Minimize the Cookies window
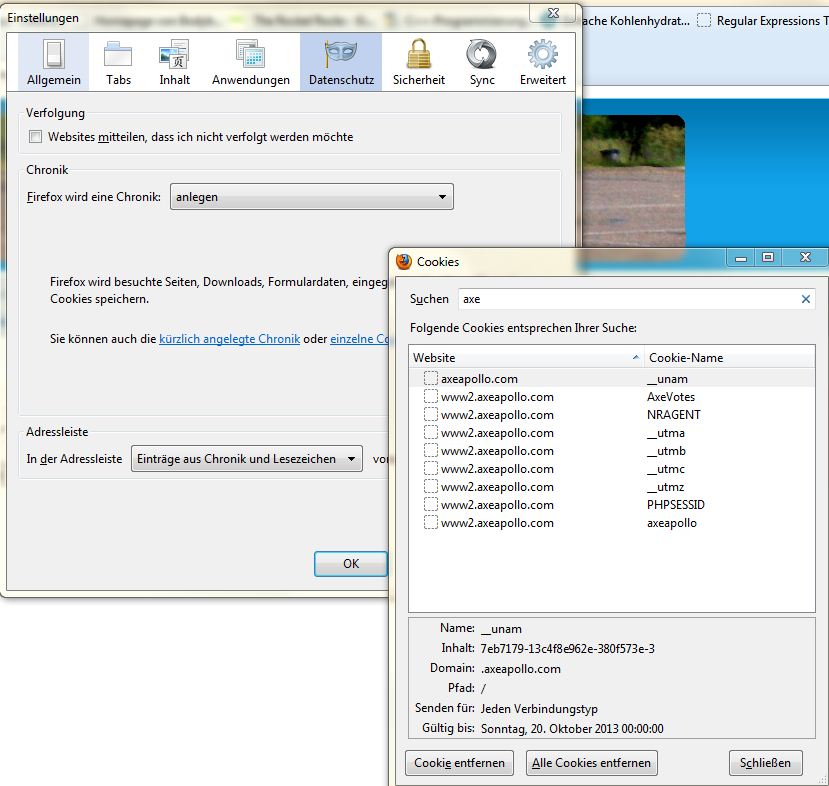829x786 pixels. click(741, 258)
